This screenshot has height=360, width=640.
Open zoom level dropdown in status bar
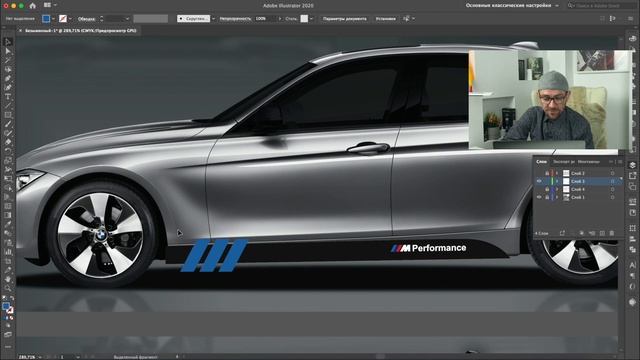(40, 357)
